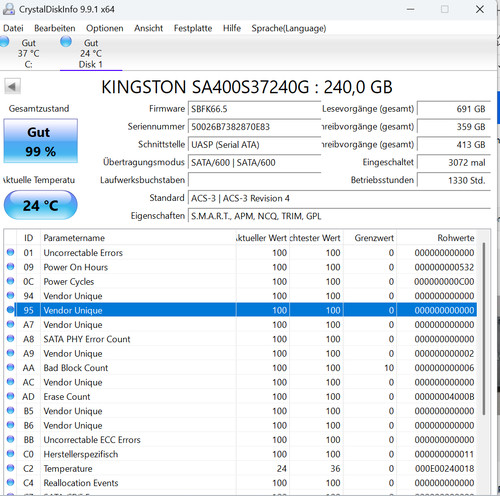Open the Ansicht menu
Viewport: 500px width, 496px height.
click(x=148, y=28)
